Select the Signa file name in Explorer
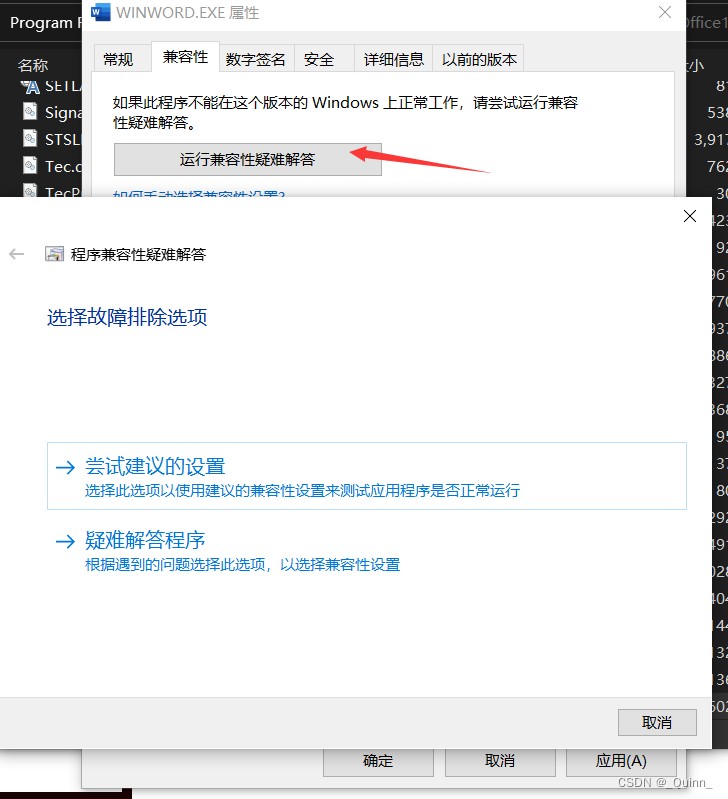 [64, 112]
